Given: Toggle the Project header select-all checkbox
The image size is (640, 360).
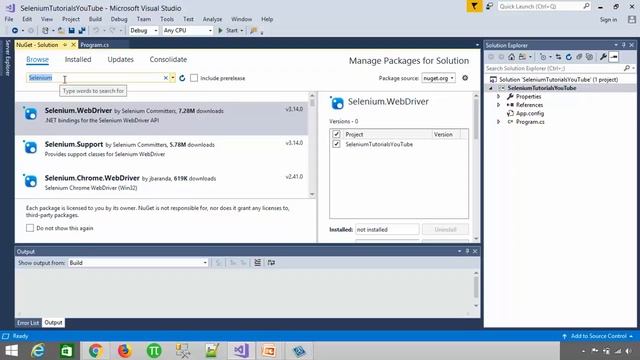Looking at the screenshot, I should 336,134.
